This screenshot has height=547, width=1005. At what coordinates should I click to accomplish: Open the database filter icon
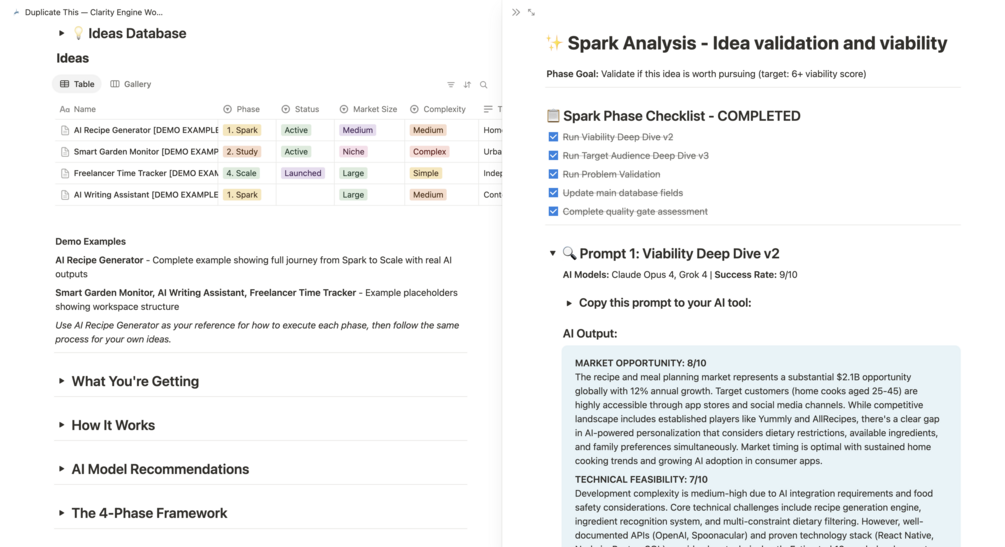coord(451,85)
